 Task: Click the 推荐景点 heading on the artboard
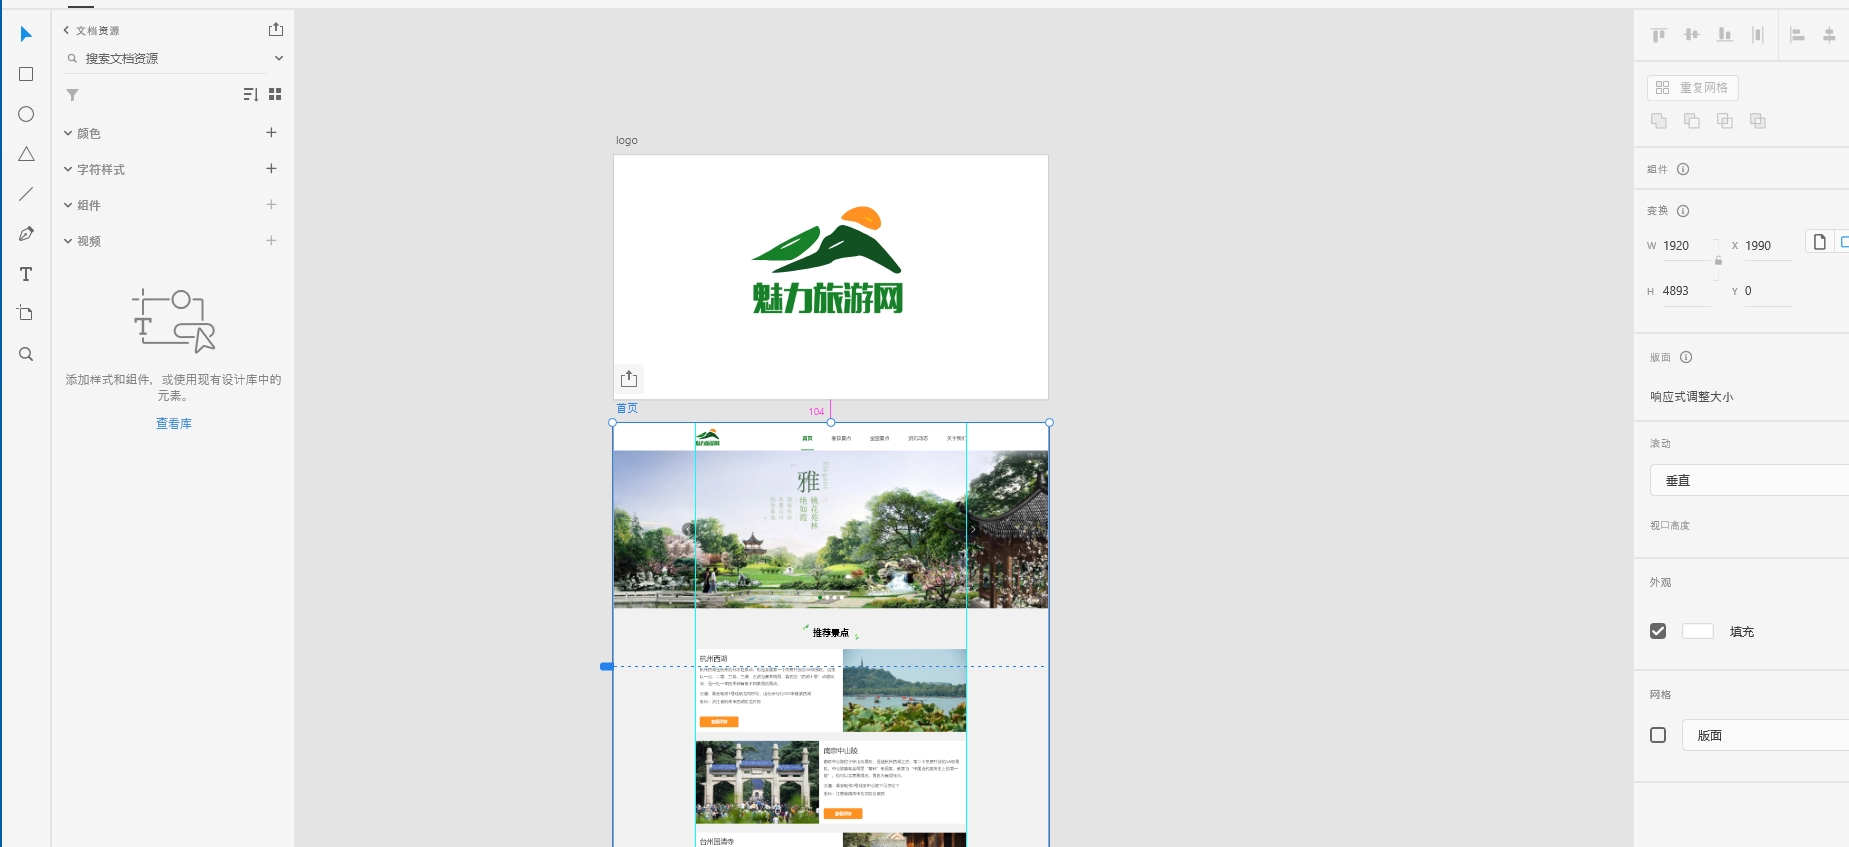[x=830, y=632]
